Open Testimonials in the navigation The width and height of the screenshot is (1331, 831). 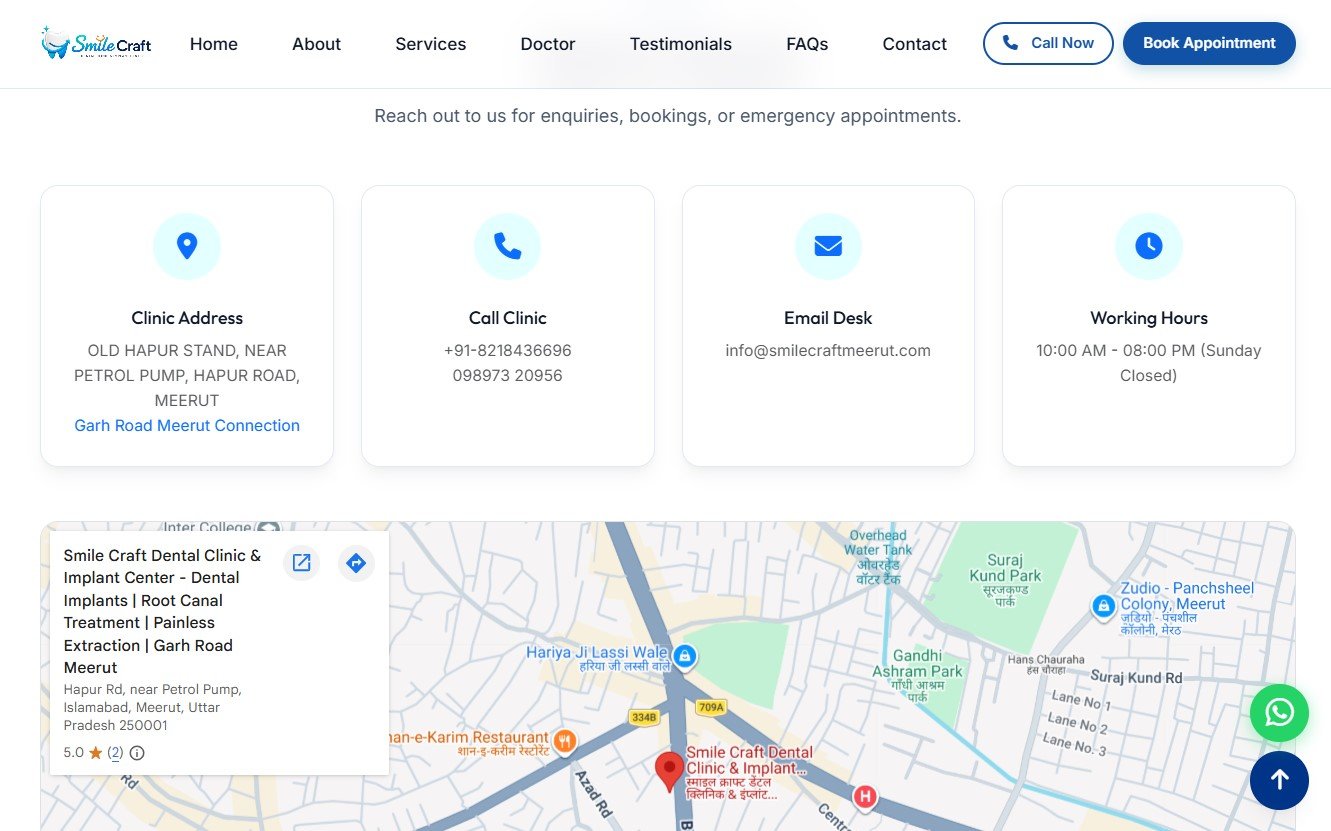pyautogui.click(x=681, y=44)
